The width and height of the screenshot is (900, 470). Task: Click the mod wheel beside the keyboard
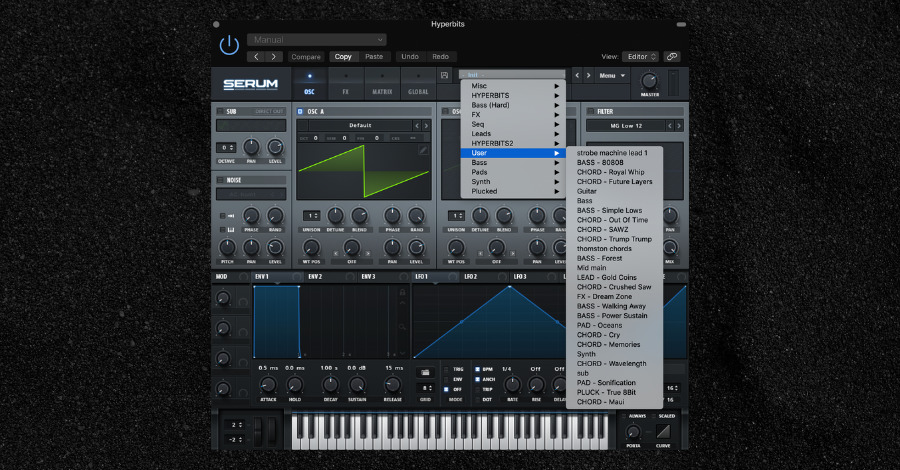[x=271, y=432]
